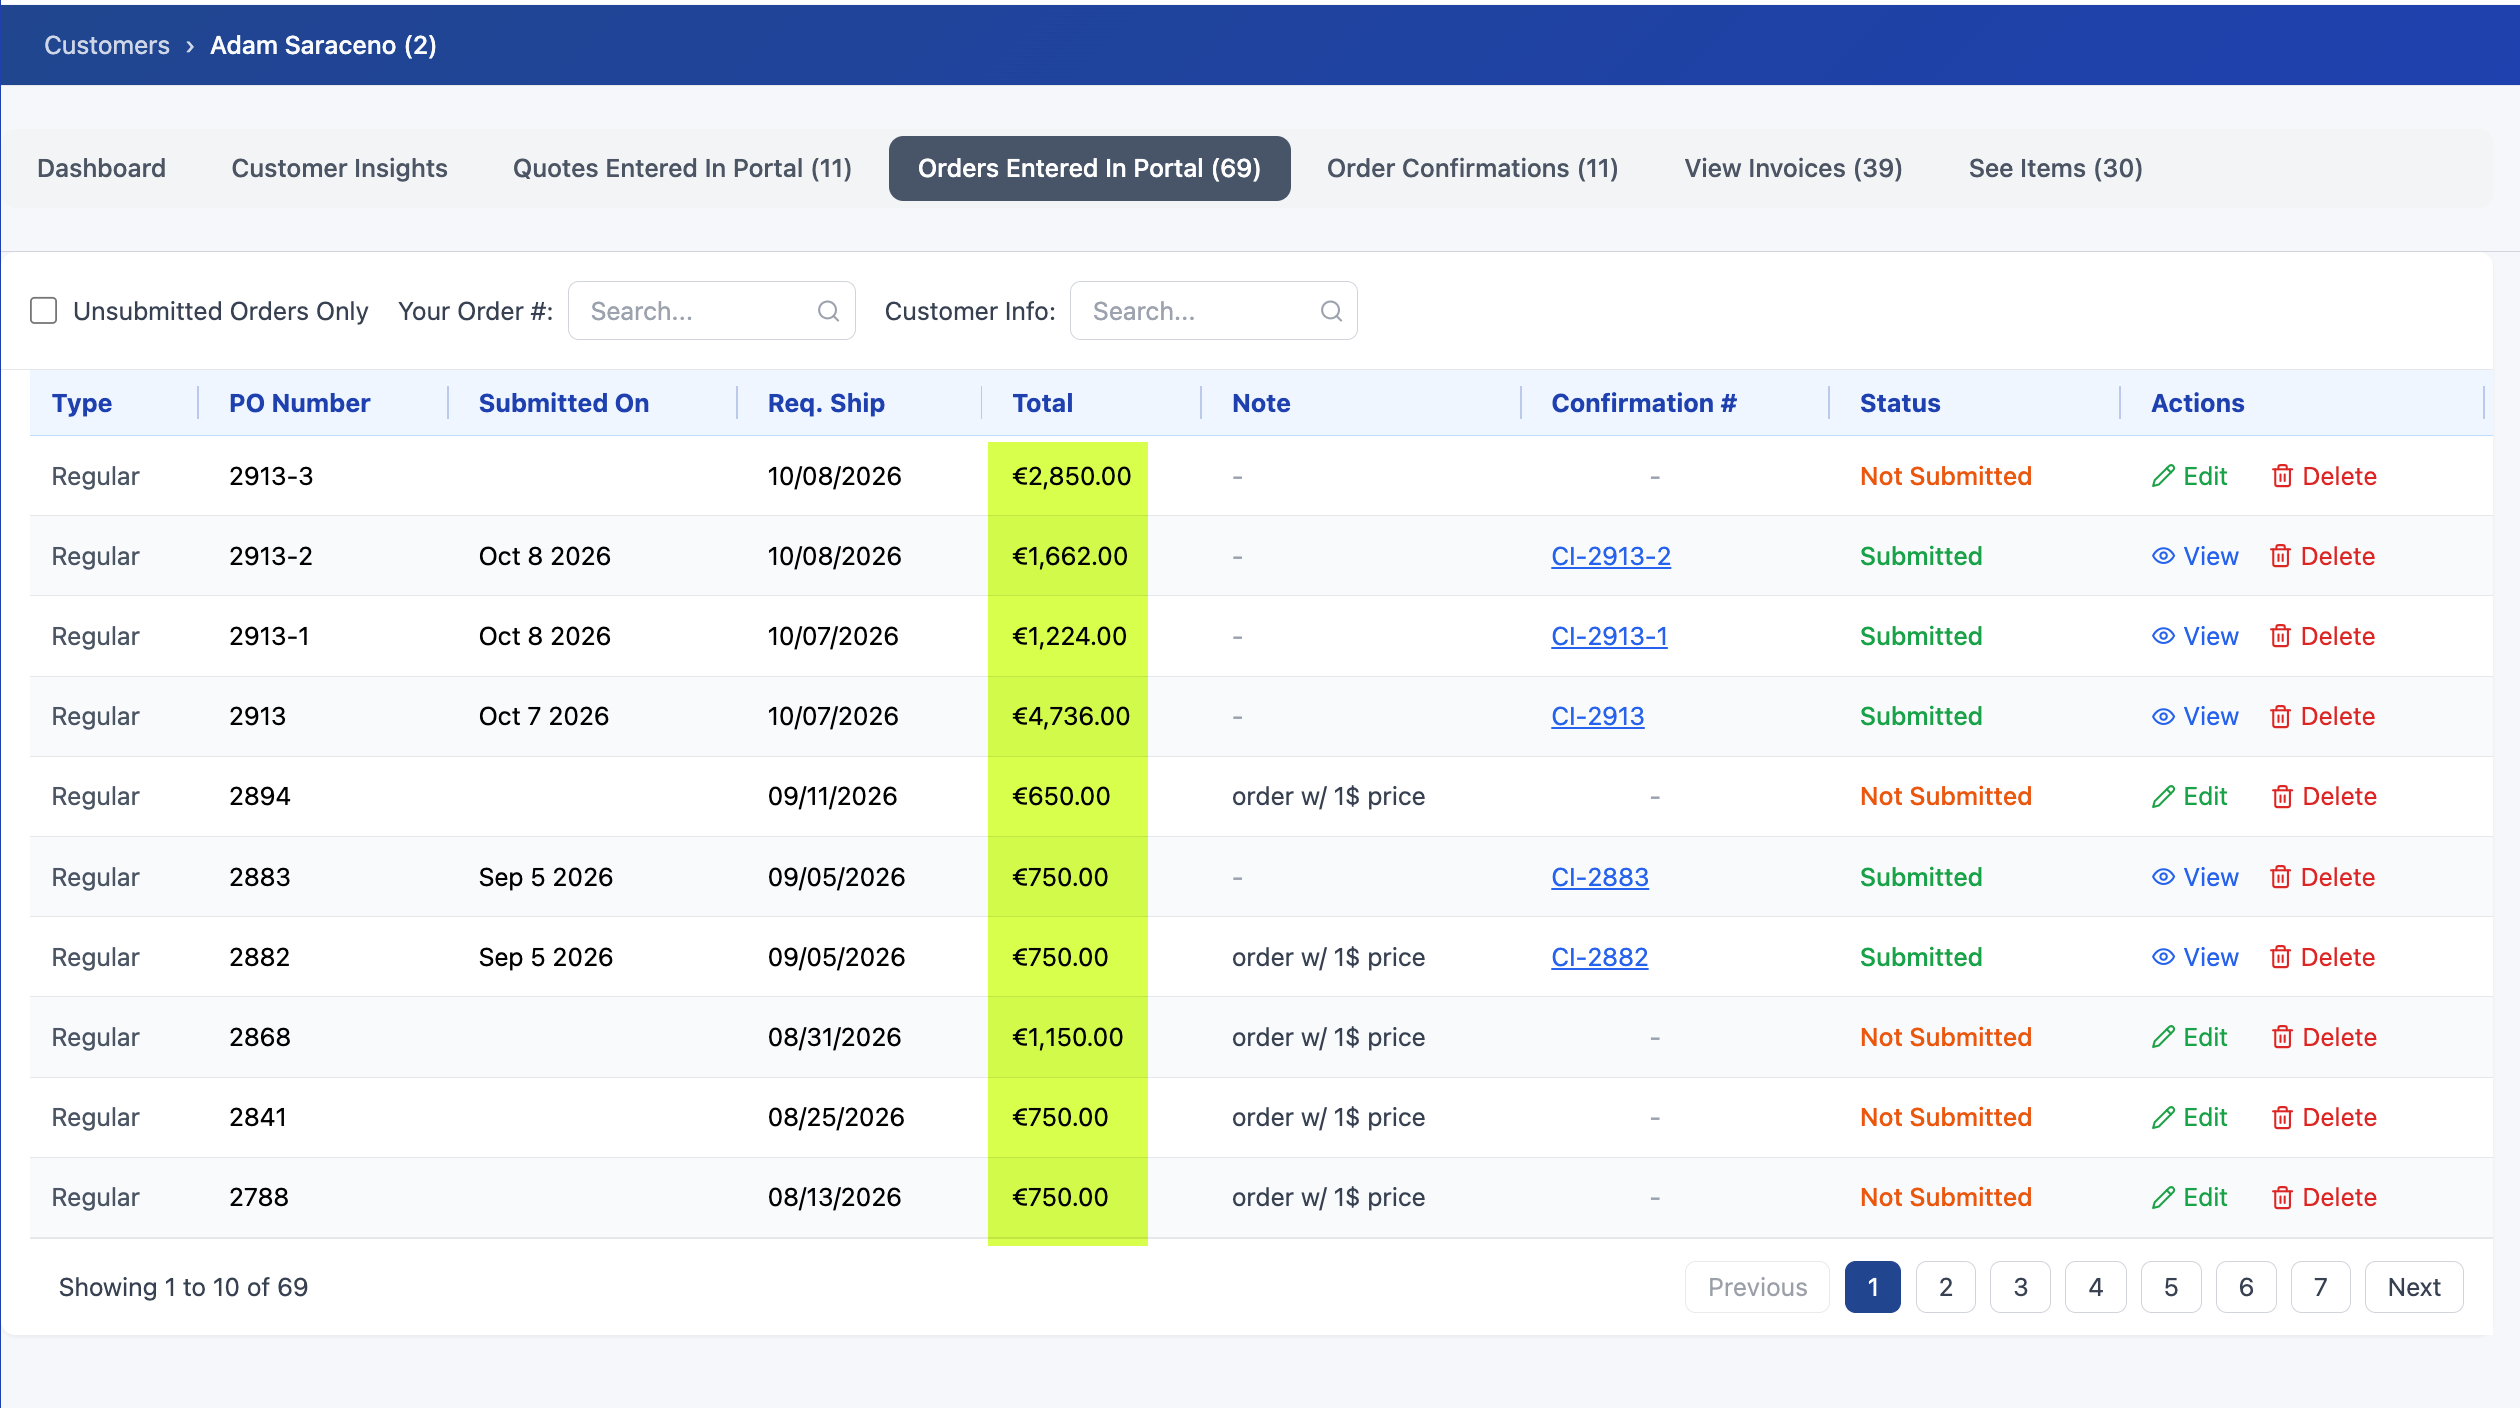This screenshot has width=2520, height=1408.
Task: Click the trash Delete icon for PO 2894
Action: click(x=2282, y=796)
